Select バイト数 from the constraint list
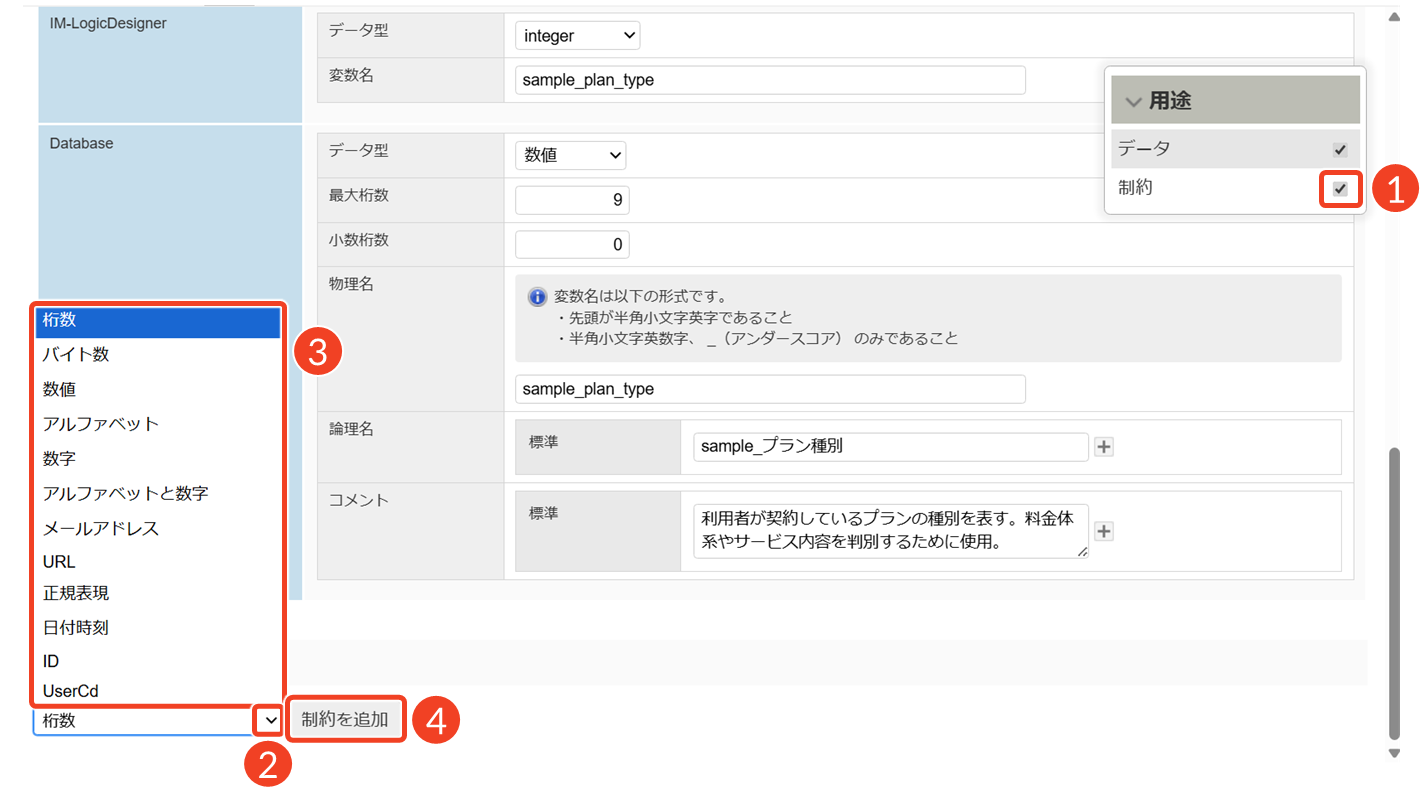1425x791 pixels. [76, 355]
